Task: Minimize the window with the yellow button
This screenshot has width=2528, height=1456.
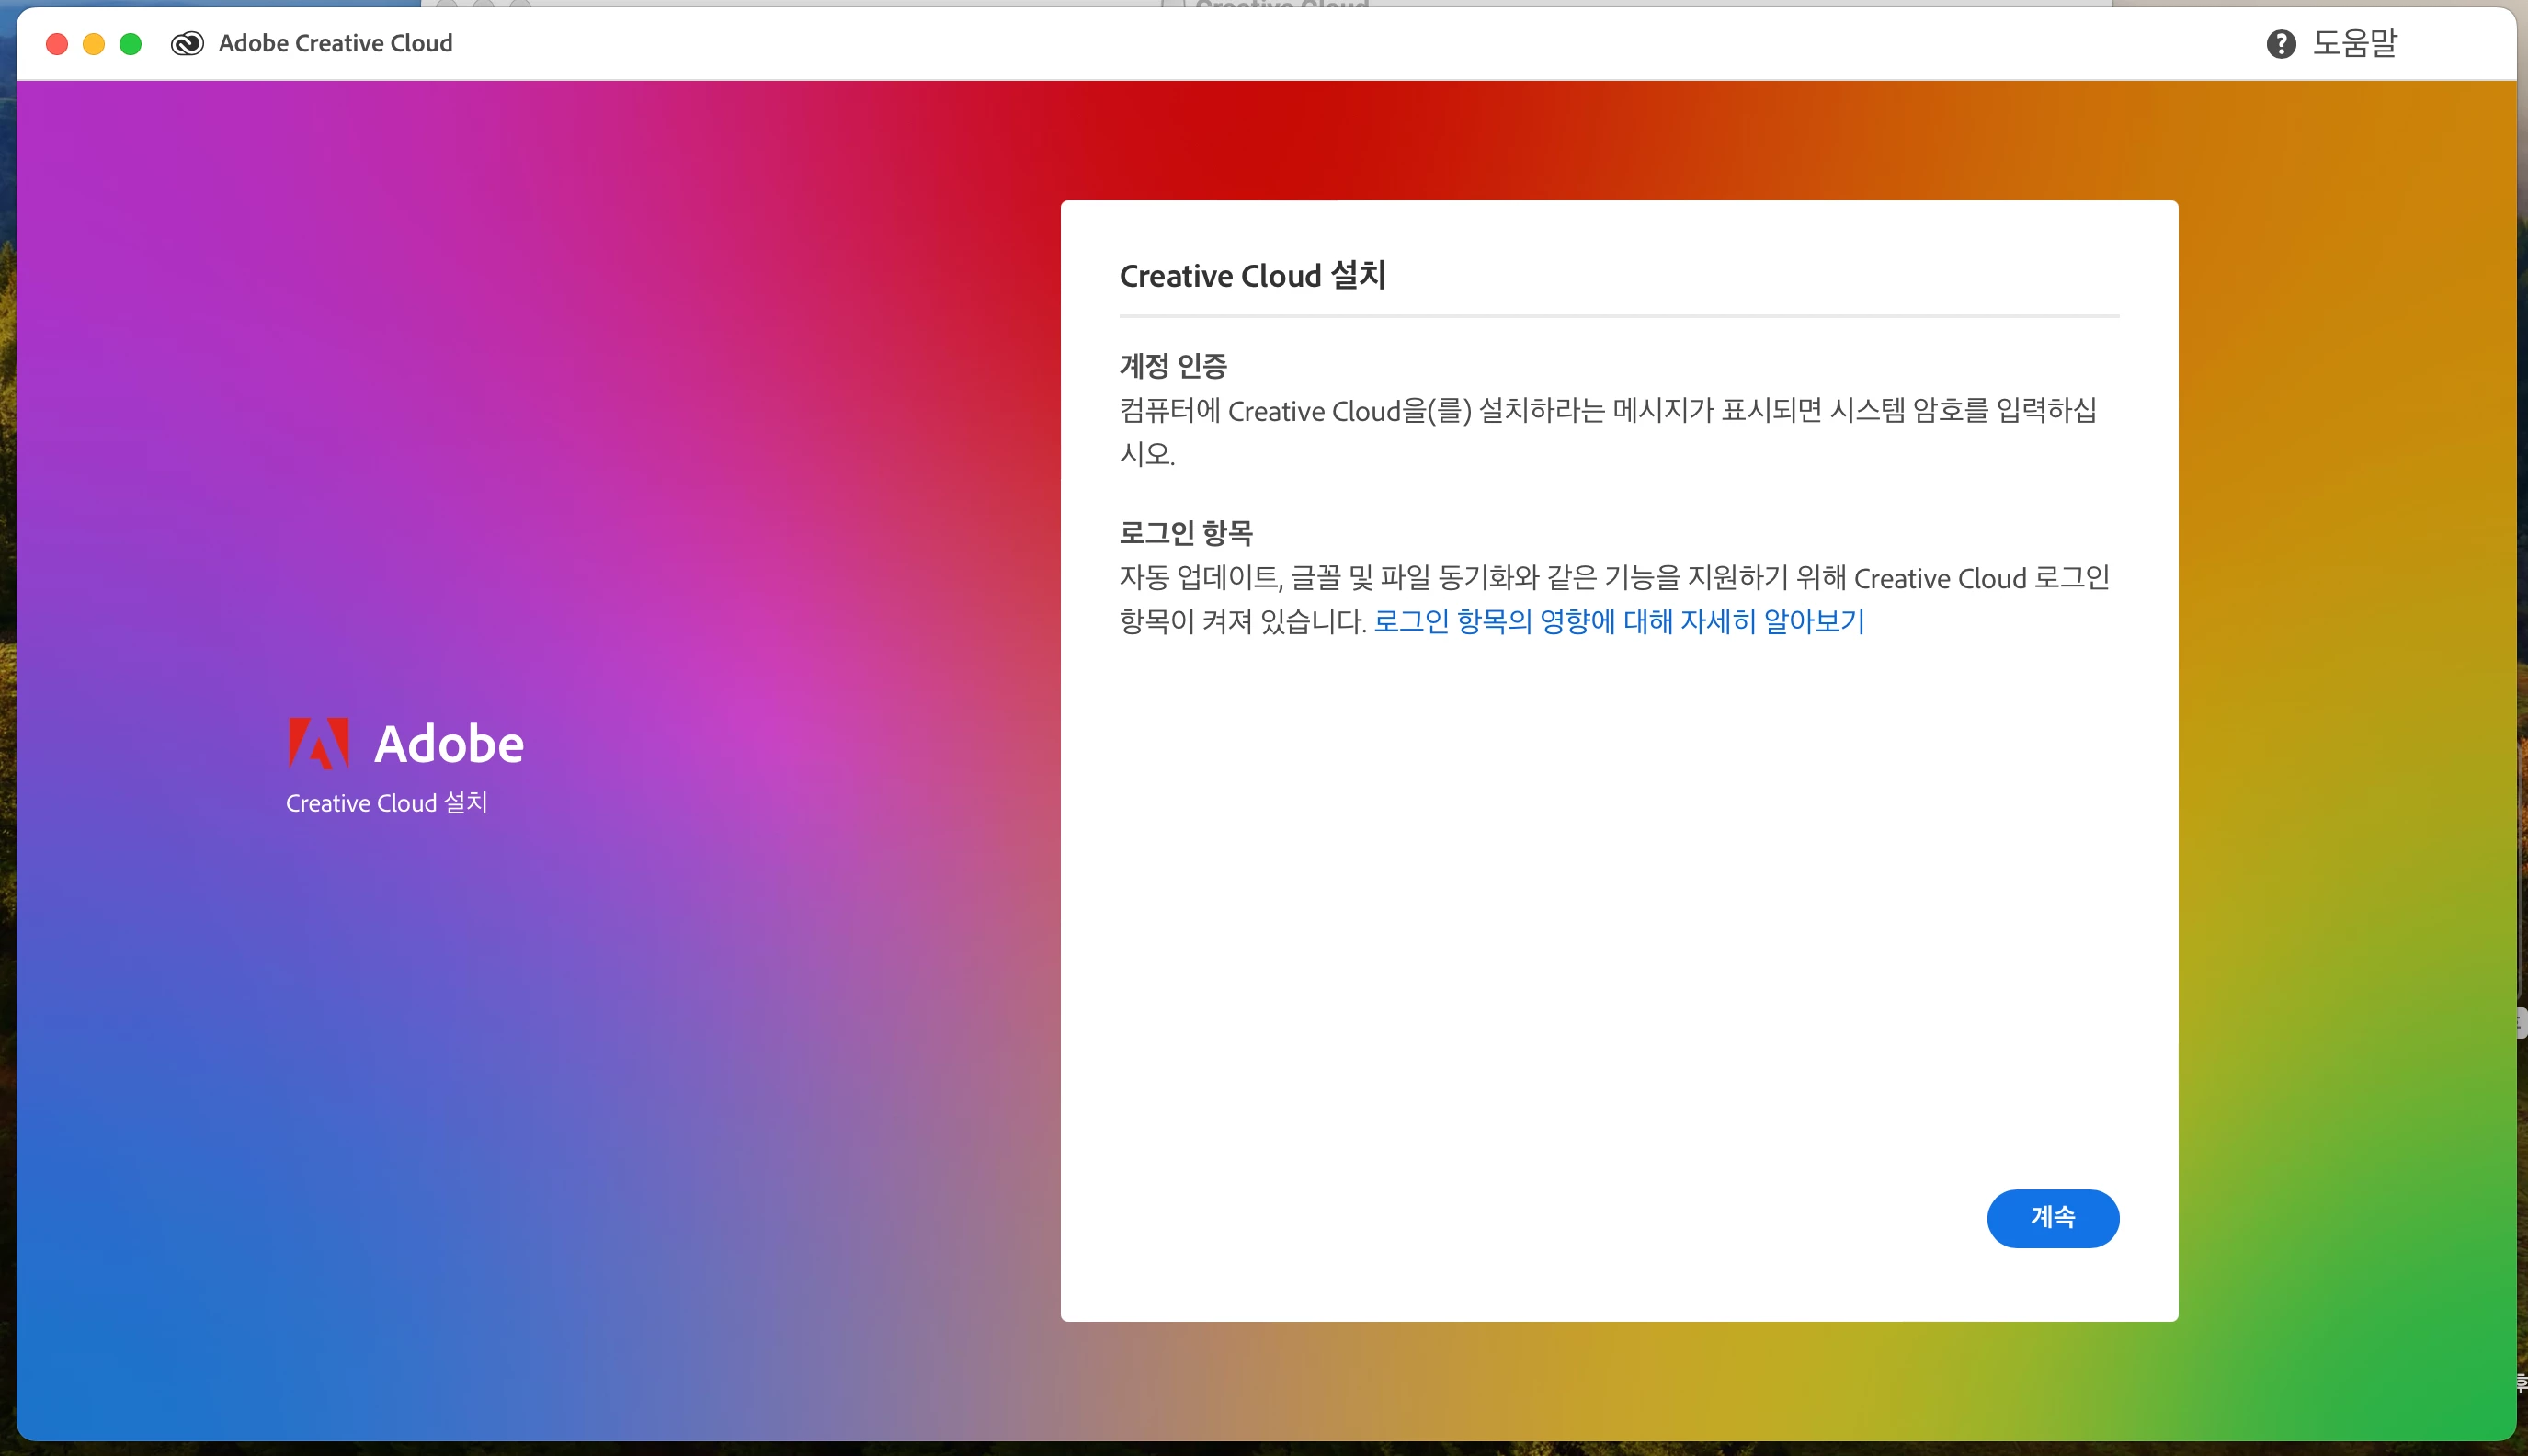Action: click(94, 43)
